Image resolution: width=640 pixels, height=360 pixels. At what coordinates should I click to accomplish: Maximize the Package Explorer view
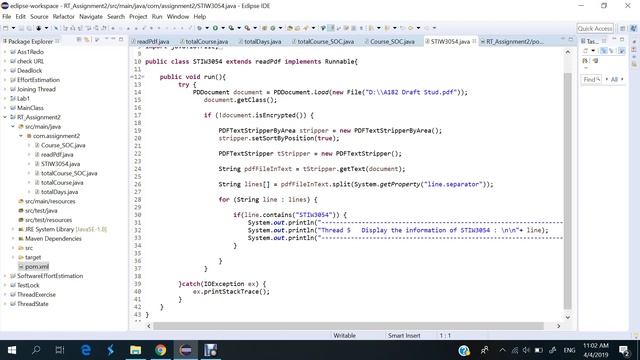click(x=121, y=39)
